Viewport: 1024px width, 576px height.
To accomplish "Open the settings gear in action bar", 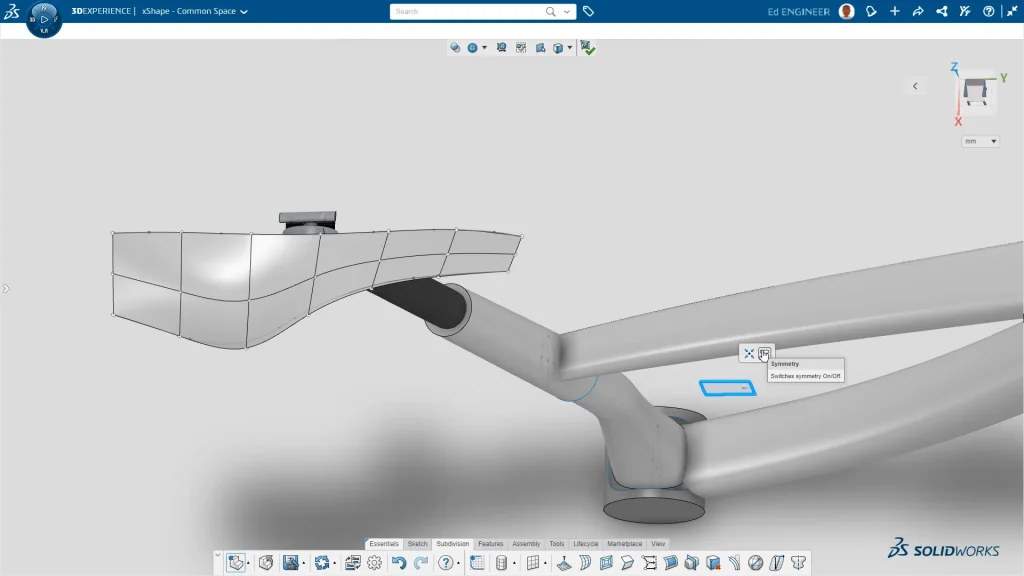I will [x=374, y=563].
